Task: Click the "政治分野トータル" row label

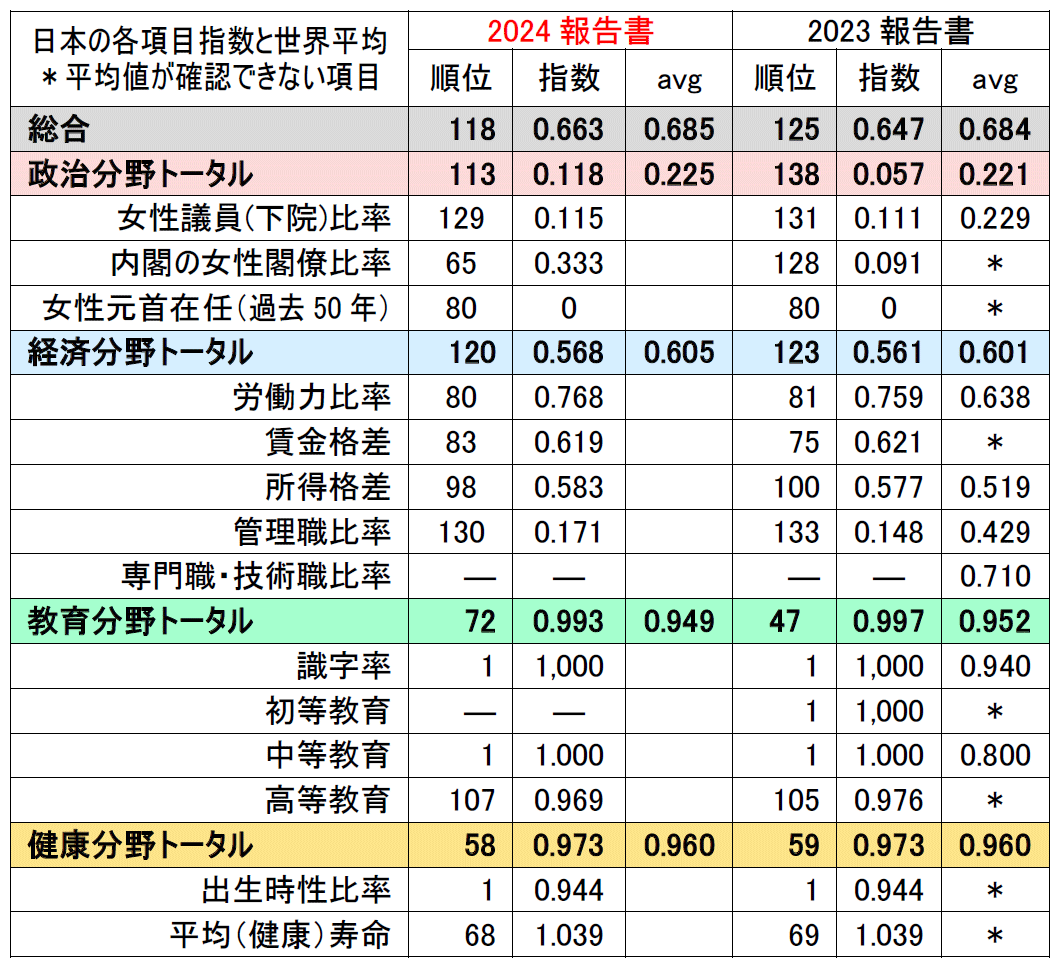Action: point(140,174)
